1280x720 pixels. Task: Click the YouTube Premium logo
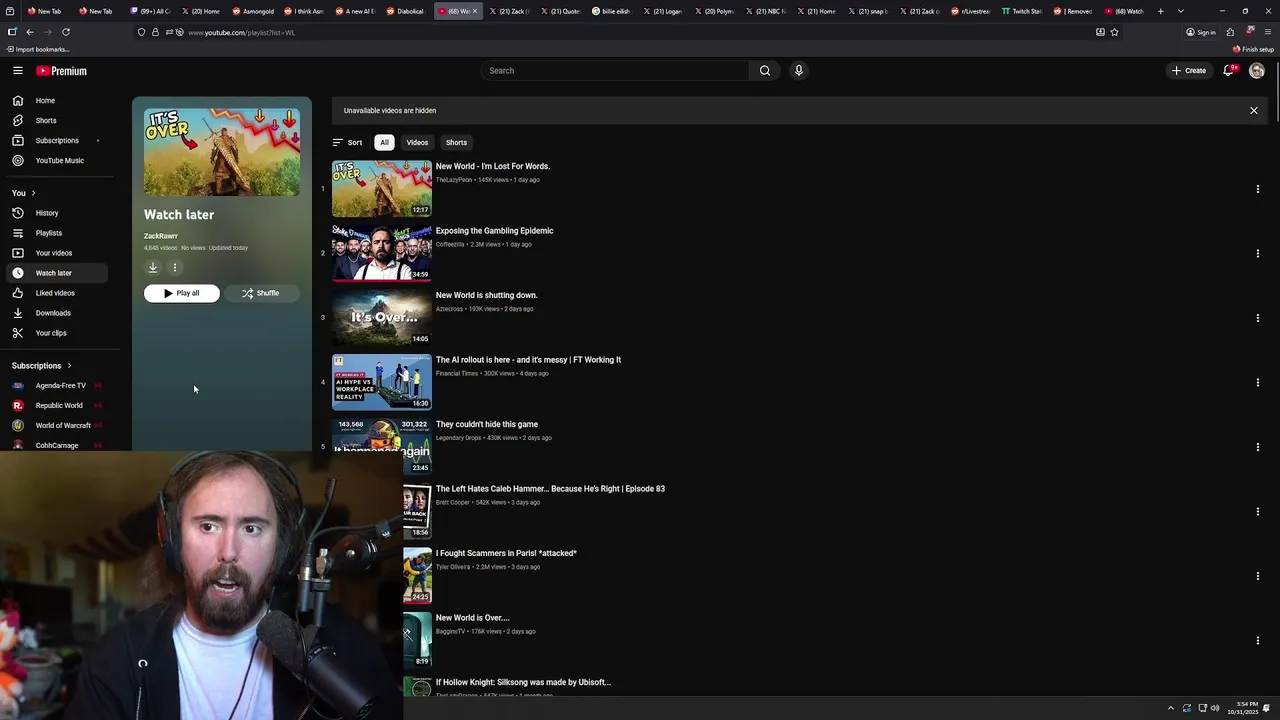(62, 71)
